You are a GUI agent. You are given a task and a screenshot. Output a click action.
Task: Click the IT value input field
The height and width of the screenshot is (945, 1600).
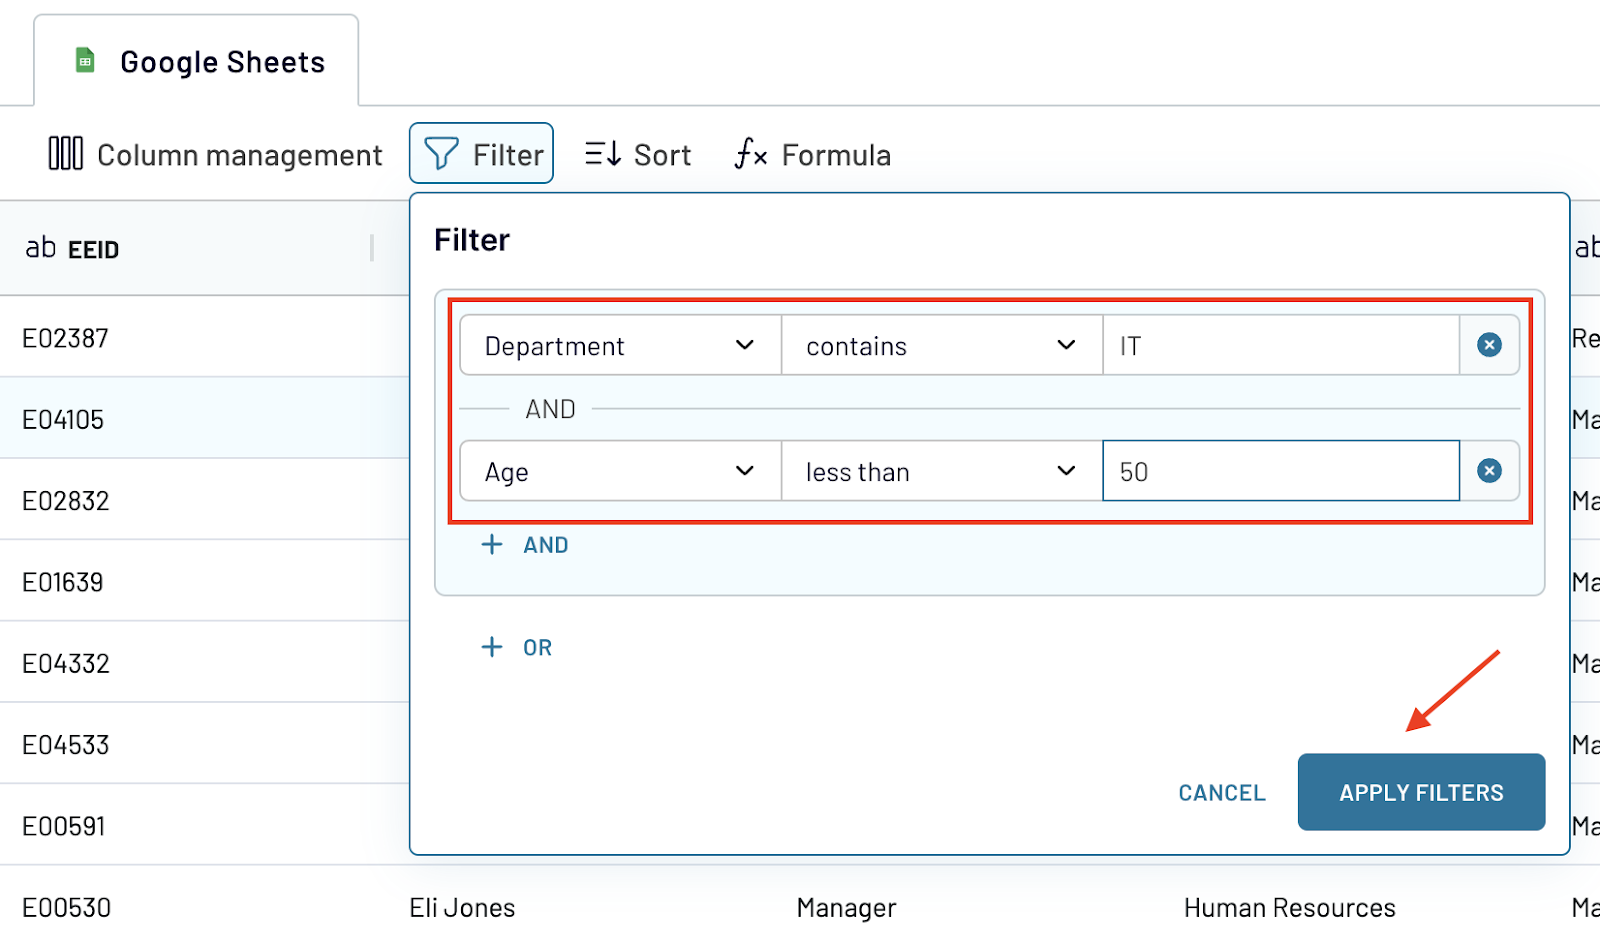(1280, 345)
